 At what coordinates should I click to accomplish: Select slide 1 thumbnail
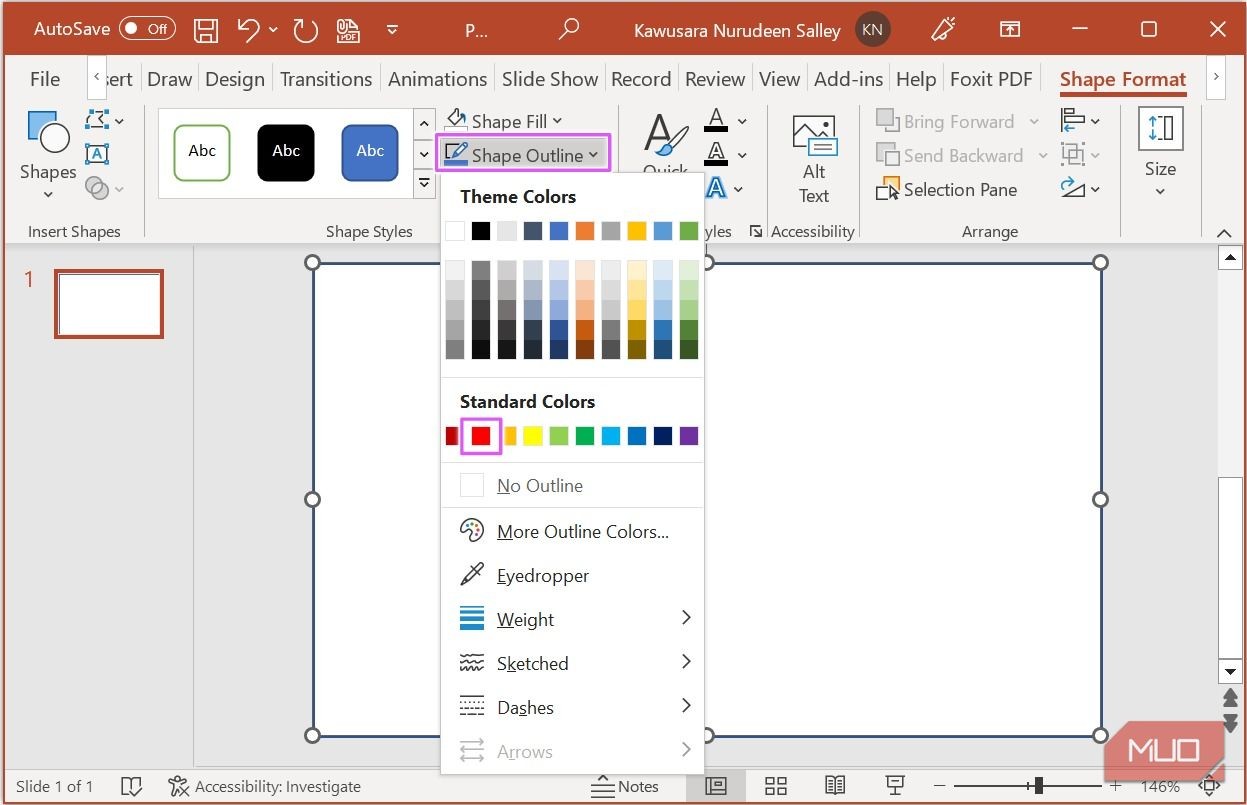(x=108, y=304)
